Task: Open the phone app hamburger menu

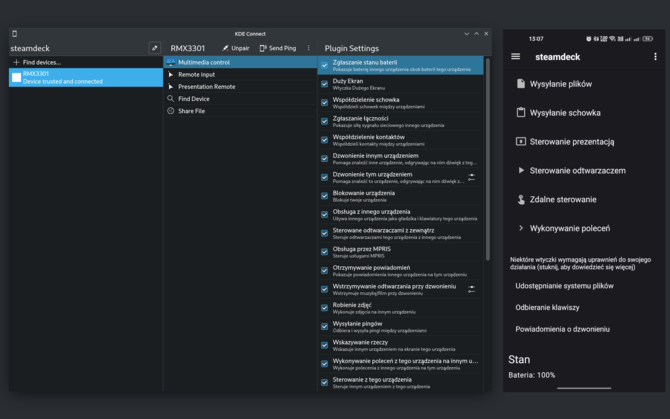Action: click(516, 56)
